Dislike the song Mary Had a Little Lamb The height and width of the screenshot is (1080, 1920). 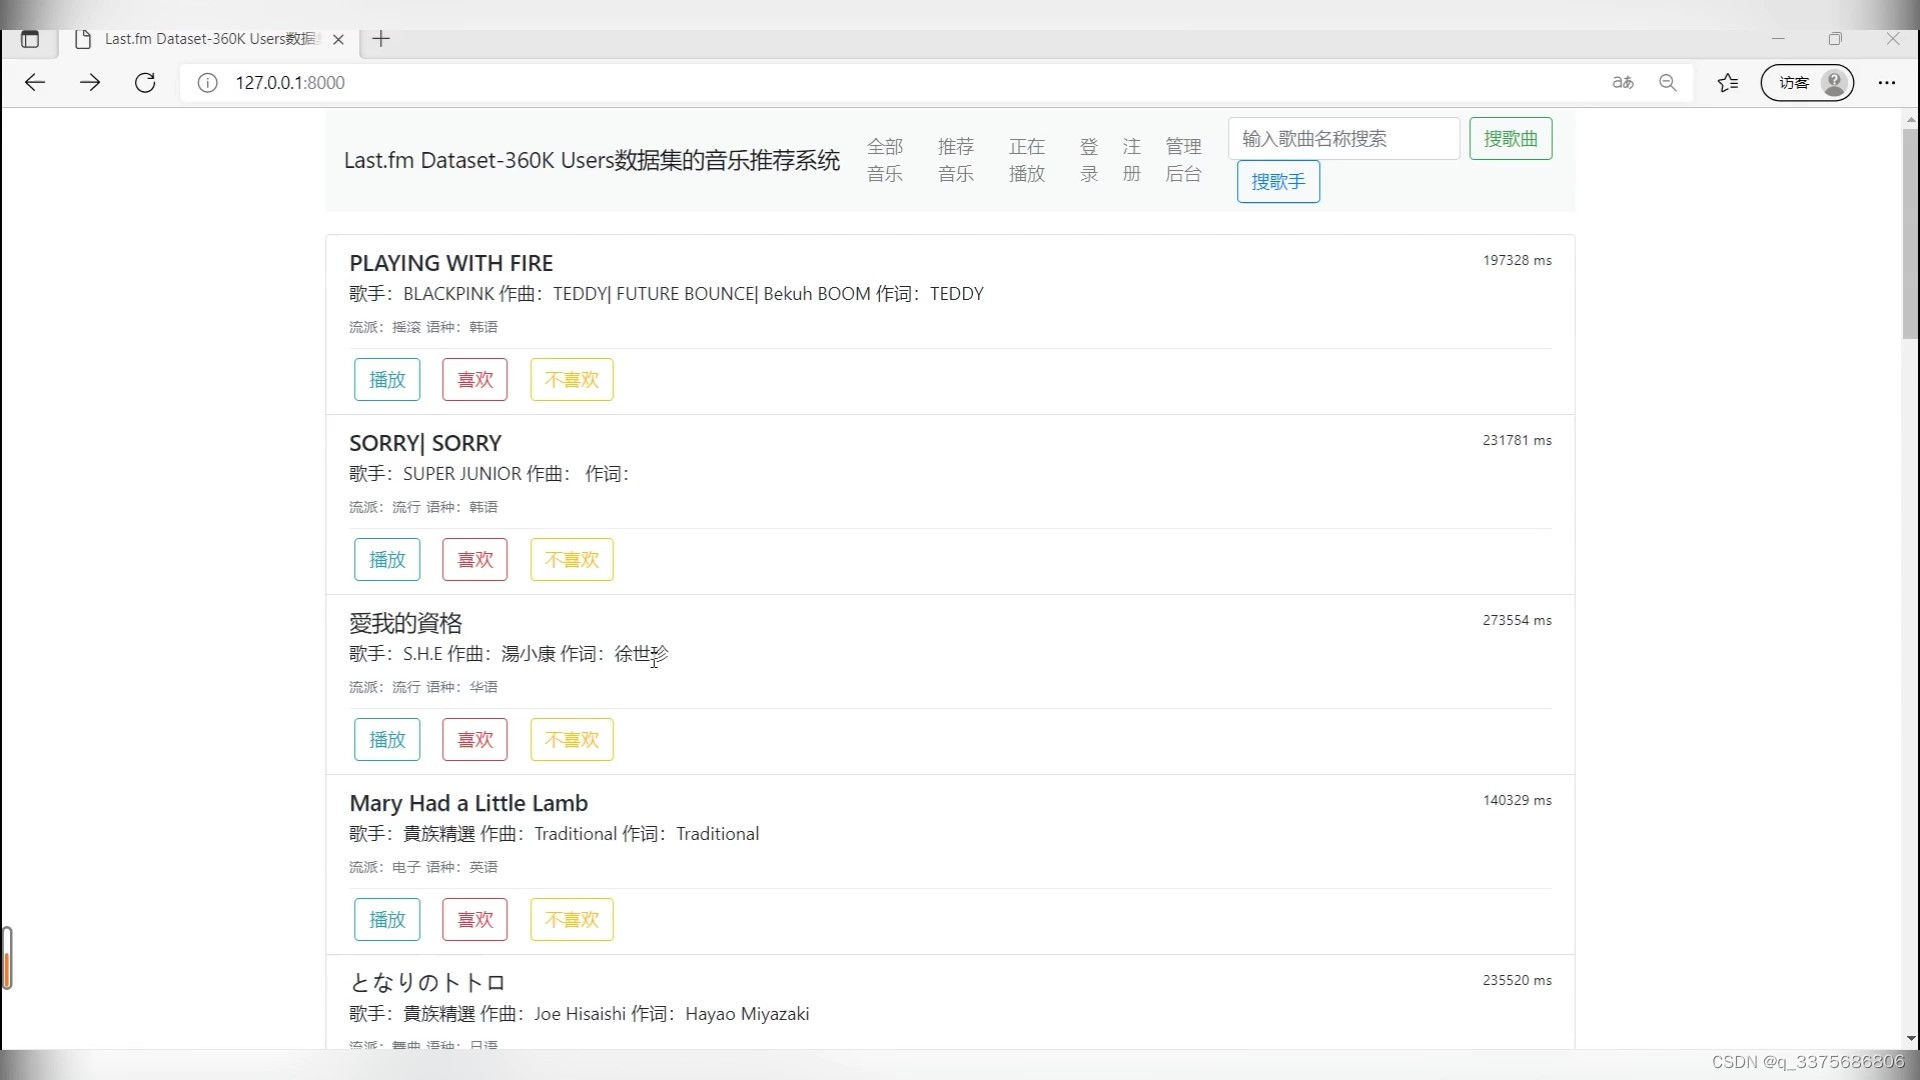[x=571, y=920]
